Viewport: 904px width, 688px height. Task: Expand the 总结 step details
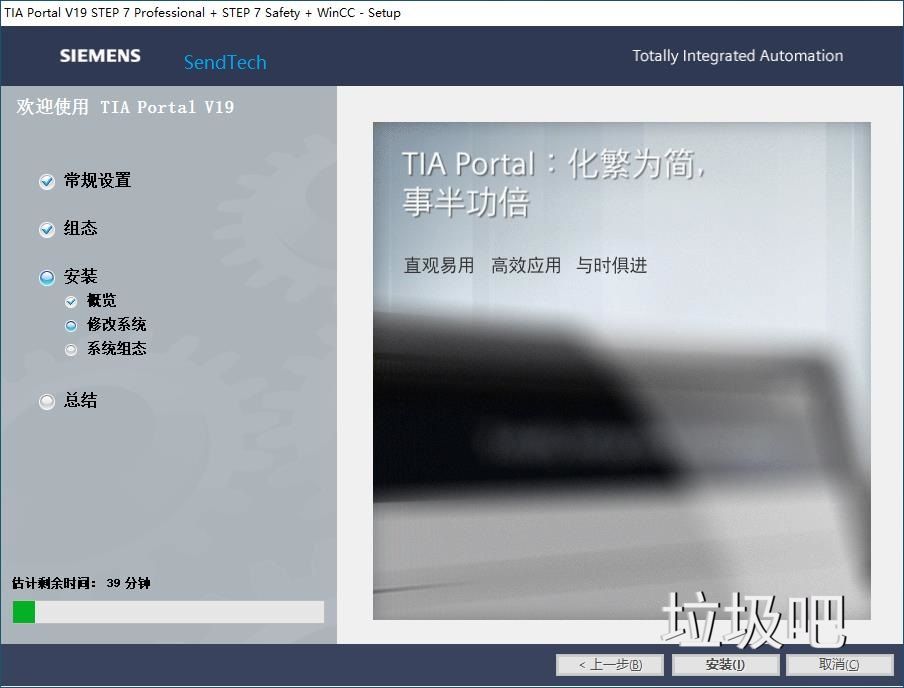pos(80,400)
